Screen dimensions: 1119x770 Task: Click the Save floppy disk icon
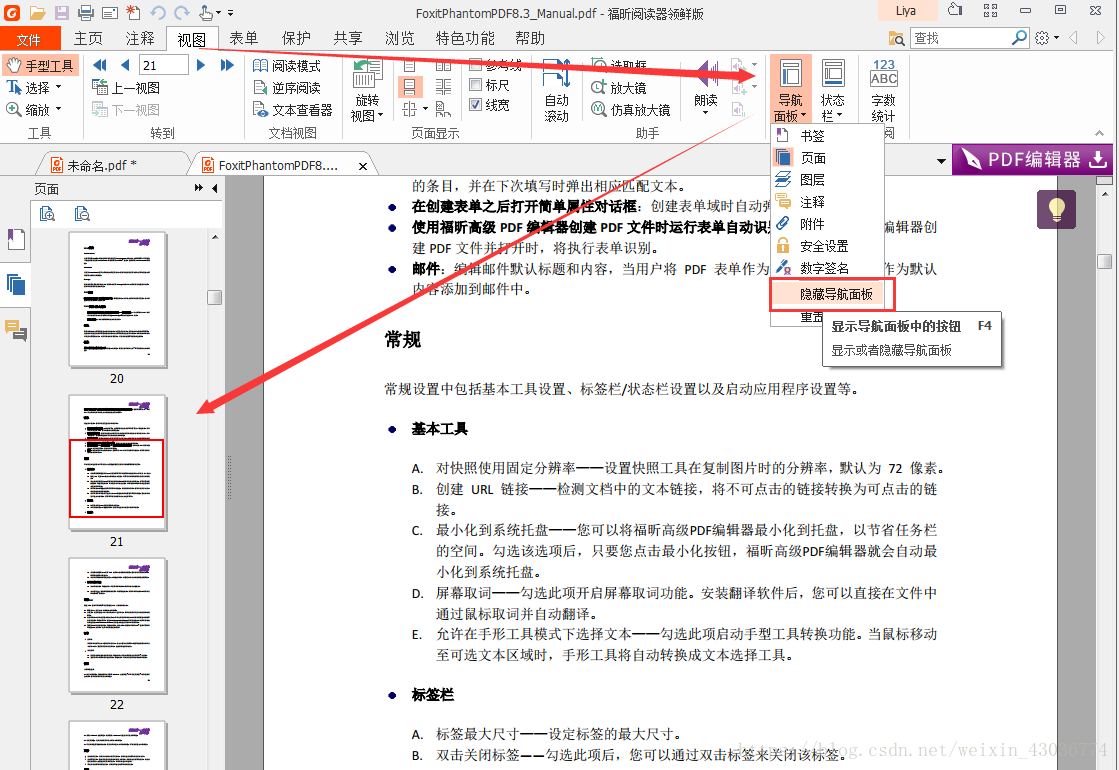tap(61, 12)
